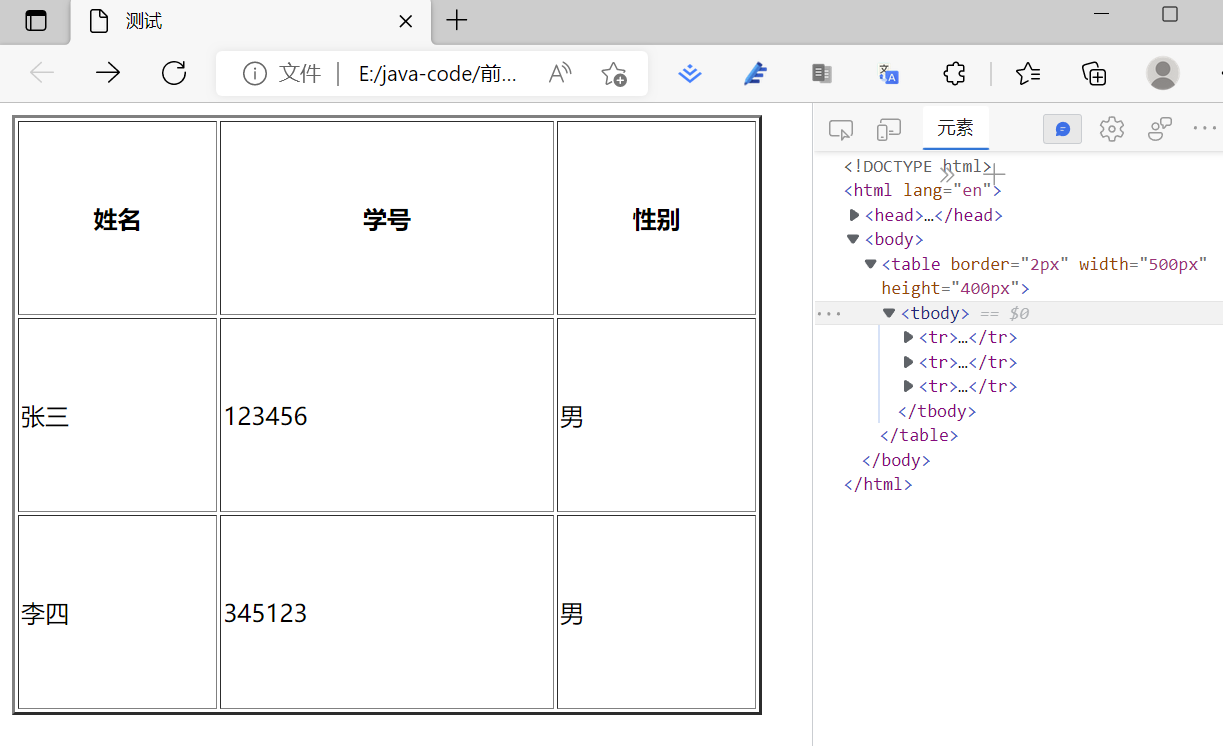Click 男 in 李四's row
The image size is (1223, 746).
coord(656,612)
